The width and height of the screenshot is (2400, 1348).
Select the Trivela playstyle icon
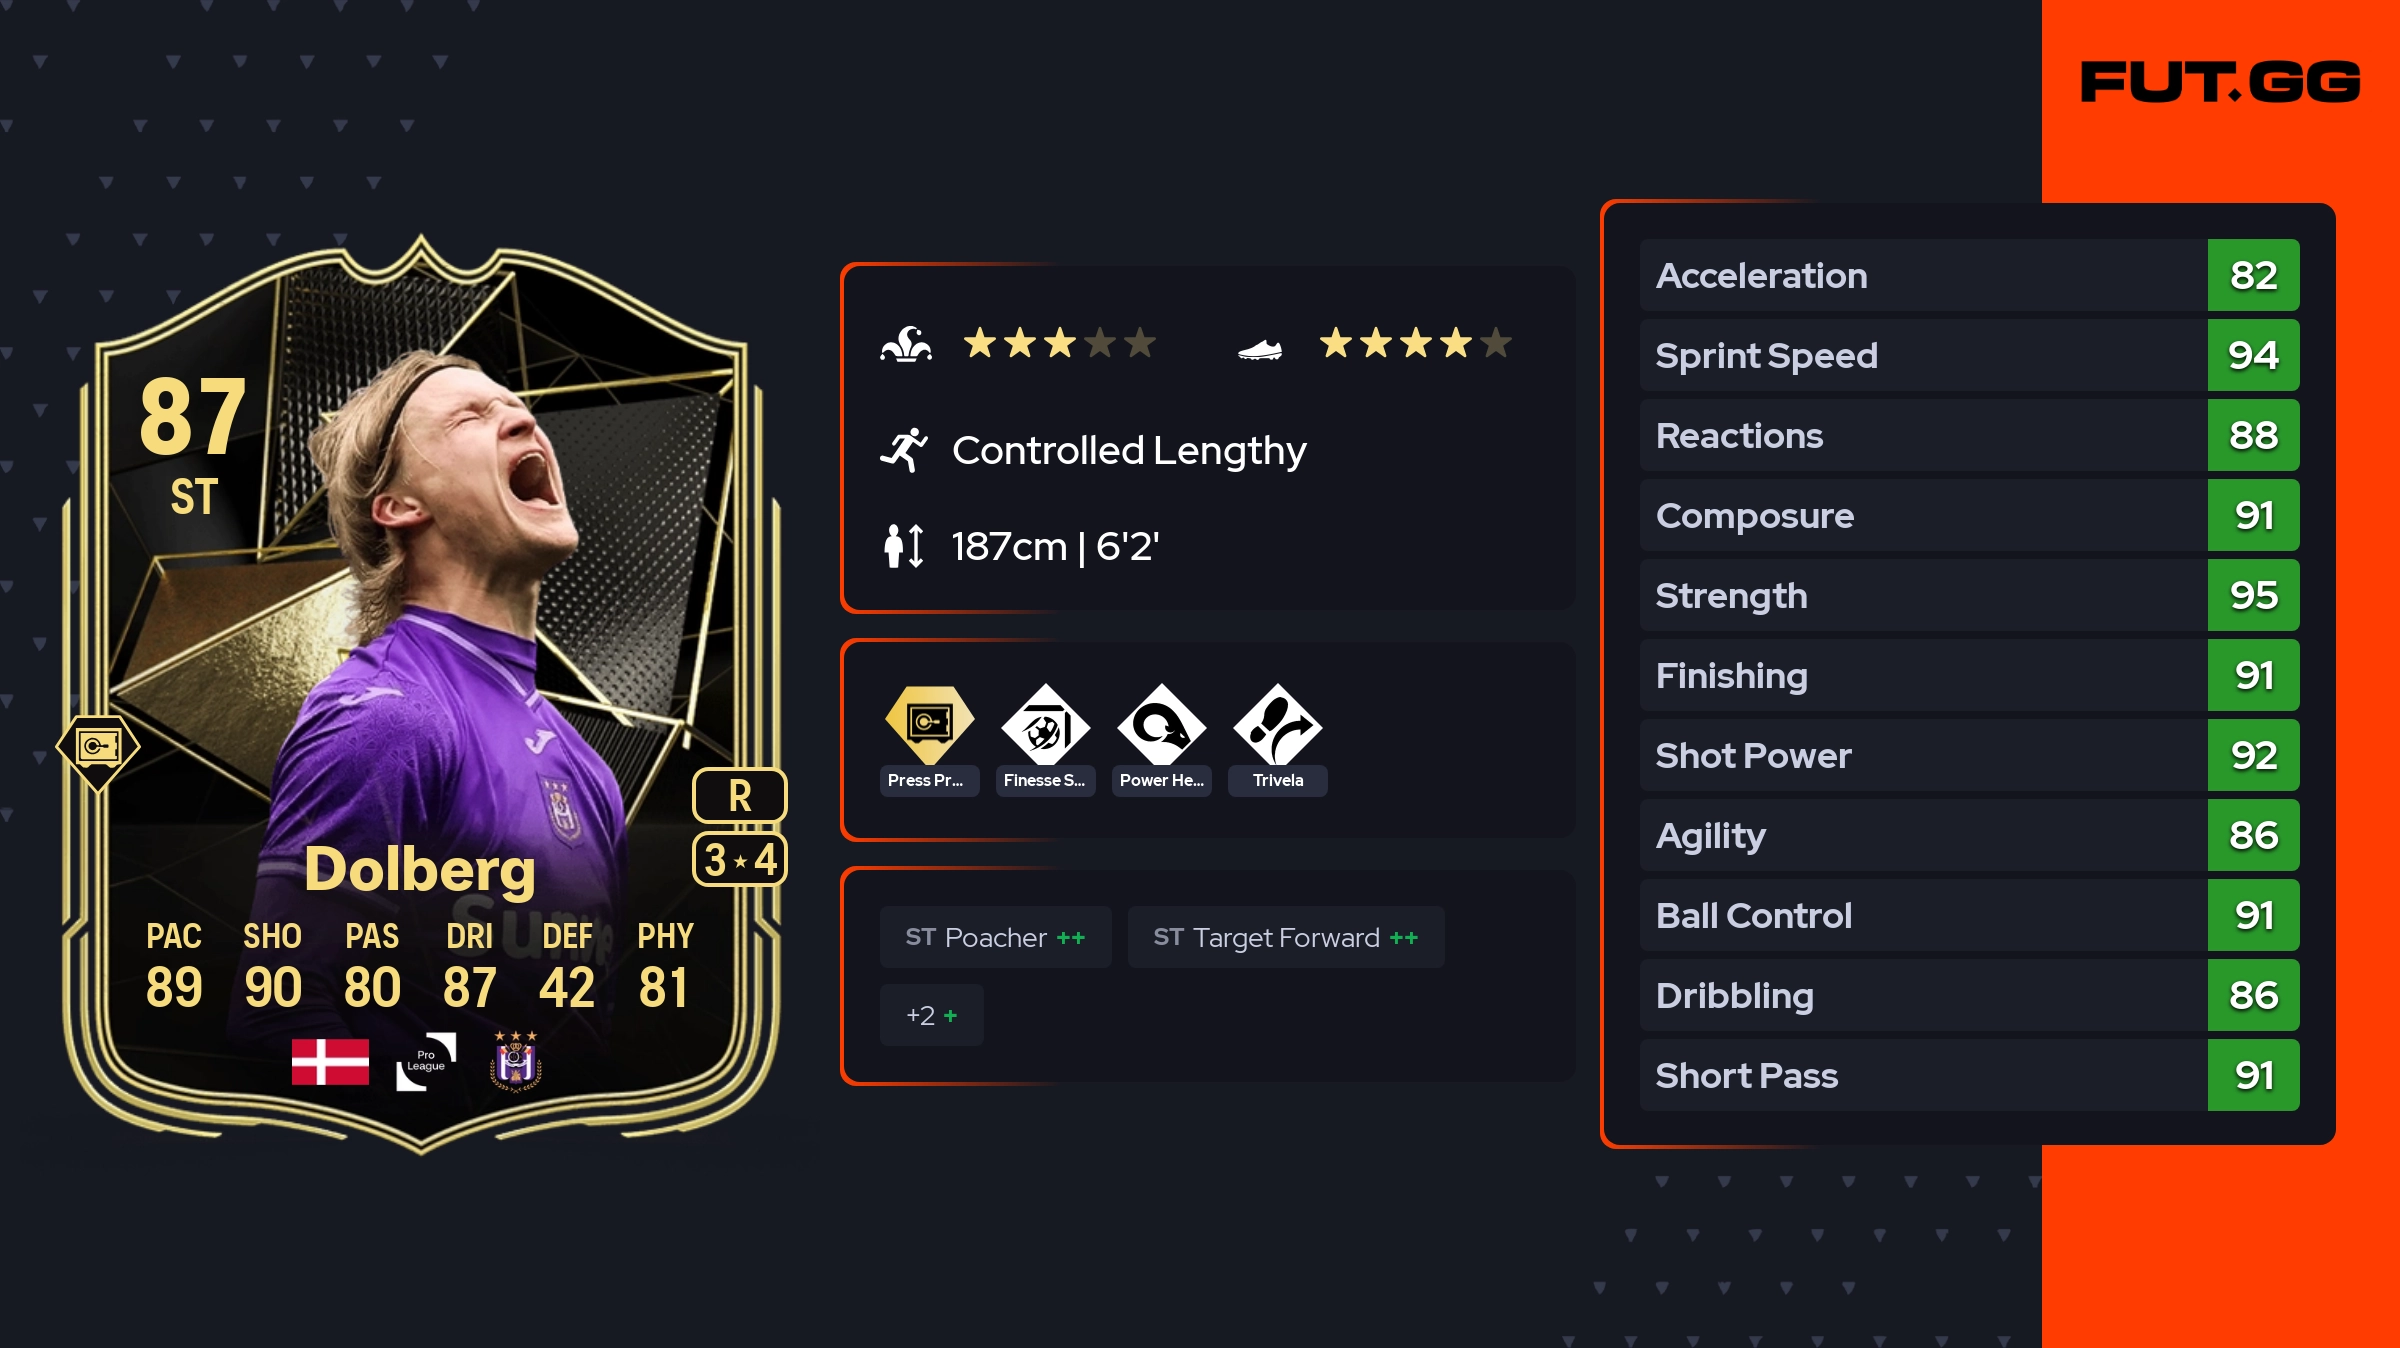(x=1277, y=724)
